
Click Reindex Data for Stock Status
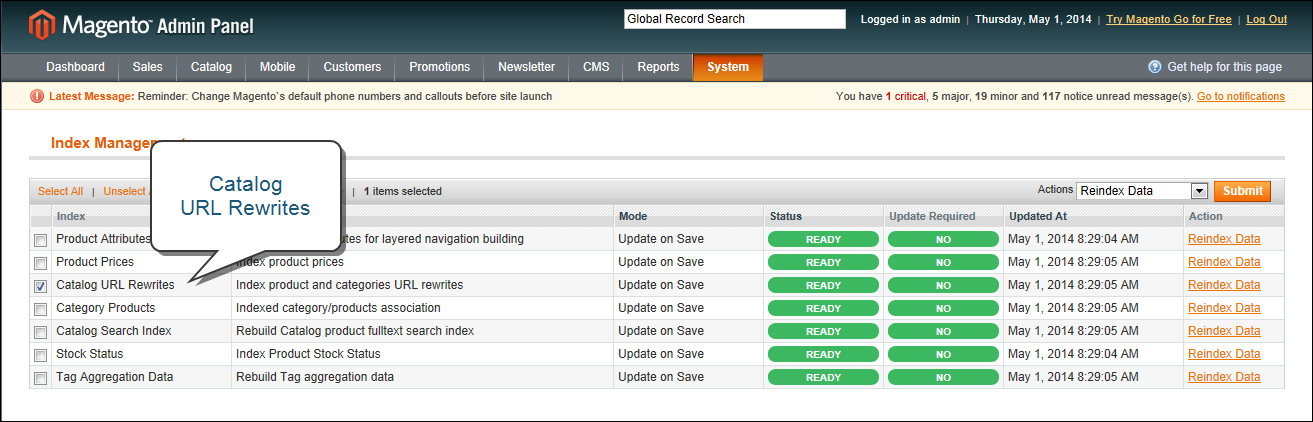pos(1224,354)
